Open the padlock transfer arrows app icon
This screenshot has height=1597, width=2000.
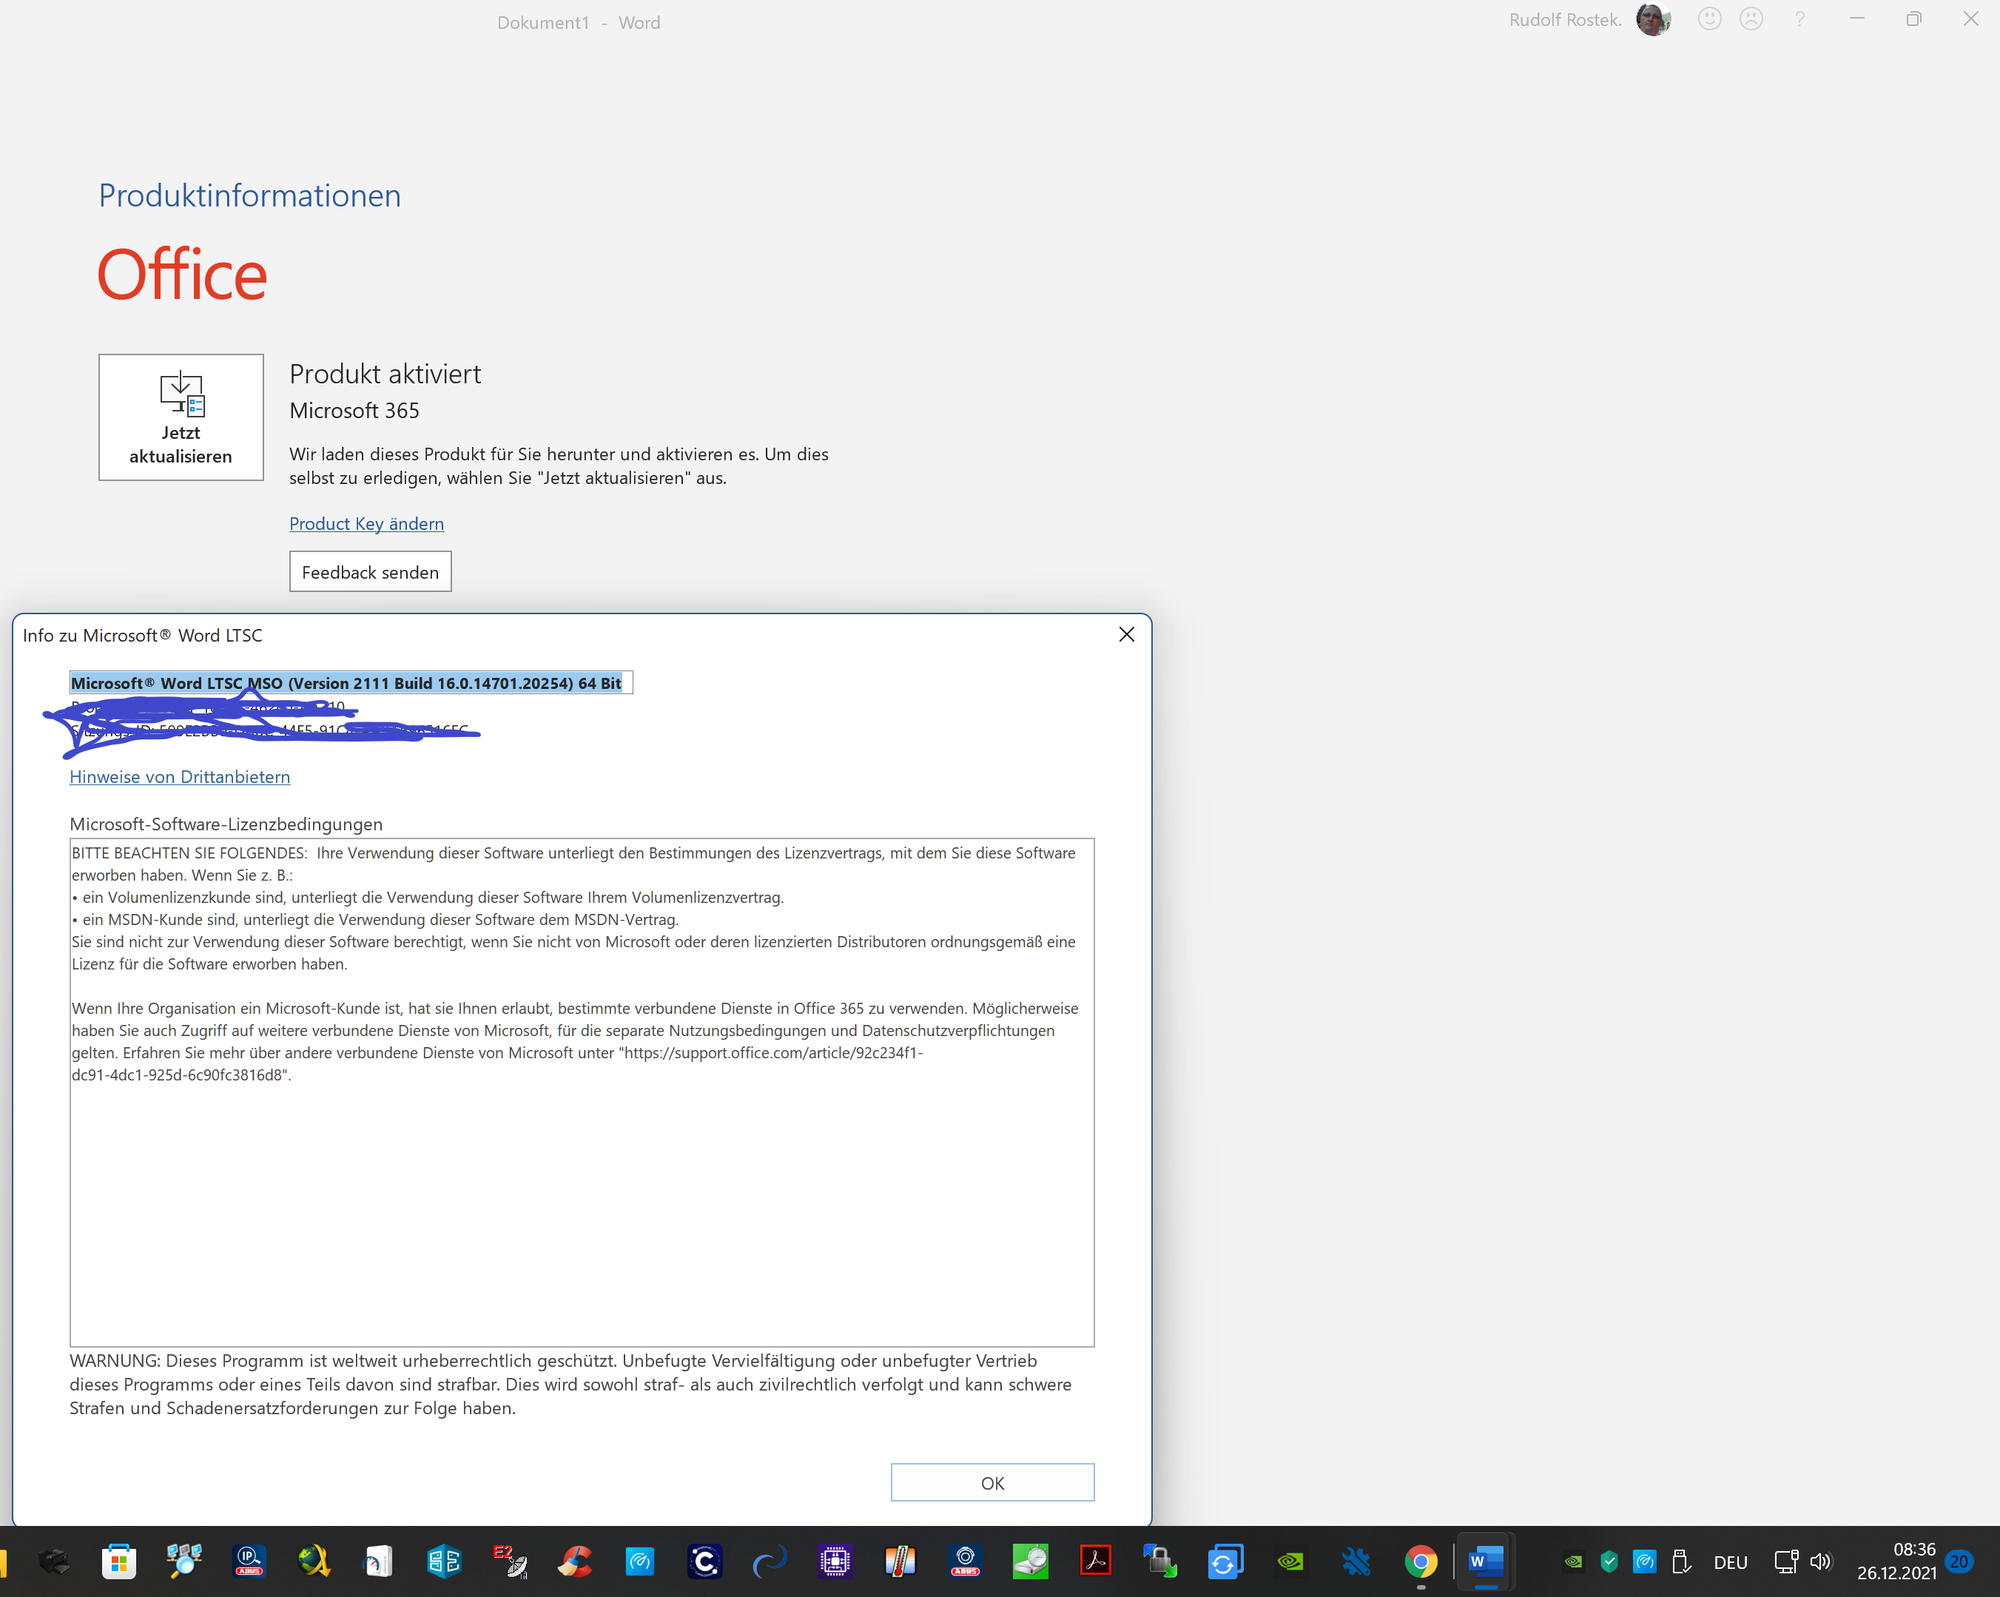coord(1160,1562)
